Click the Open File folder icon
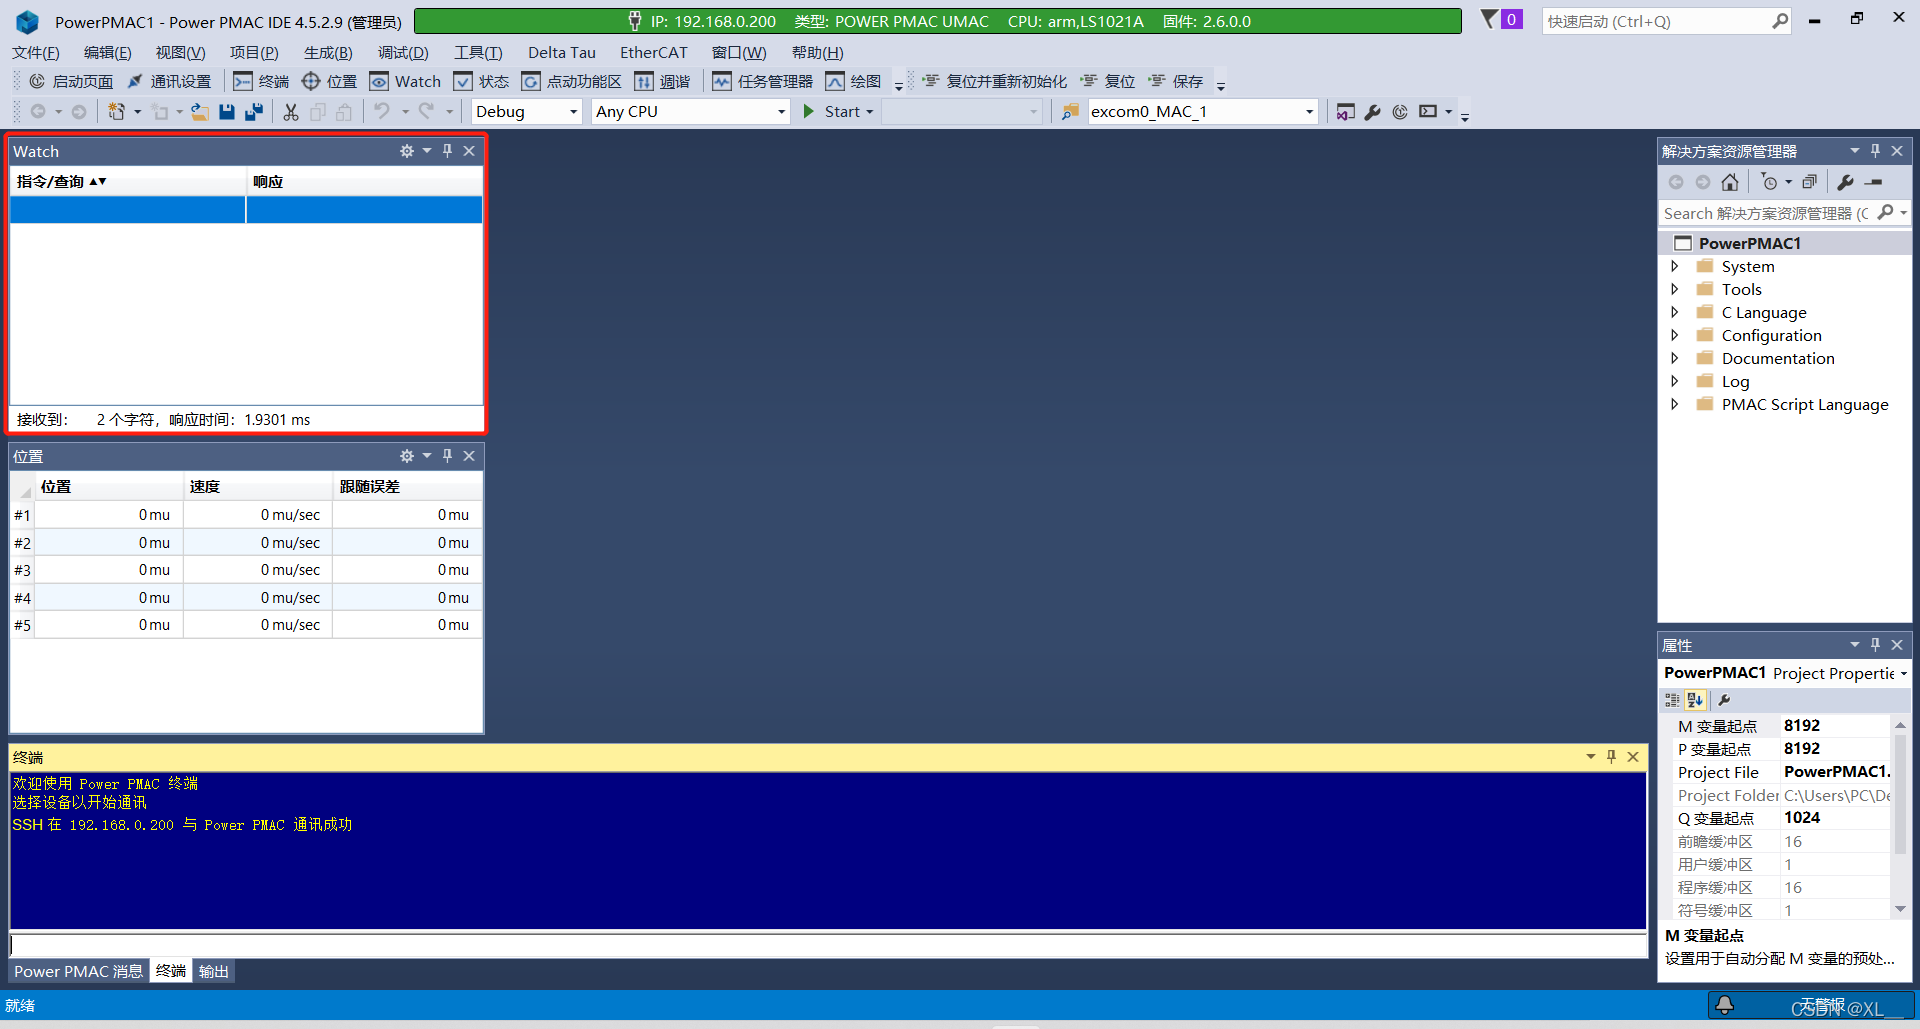Viewport: 1920px width, 1029px height. coord(200,112)
